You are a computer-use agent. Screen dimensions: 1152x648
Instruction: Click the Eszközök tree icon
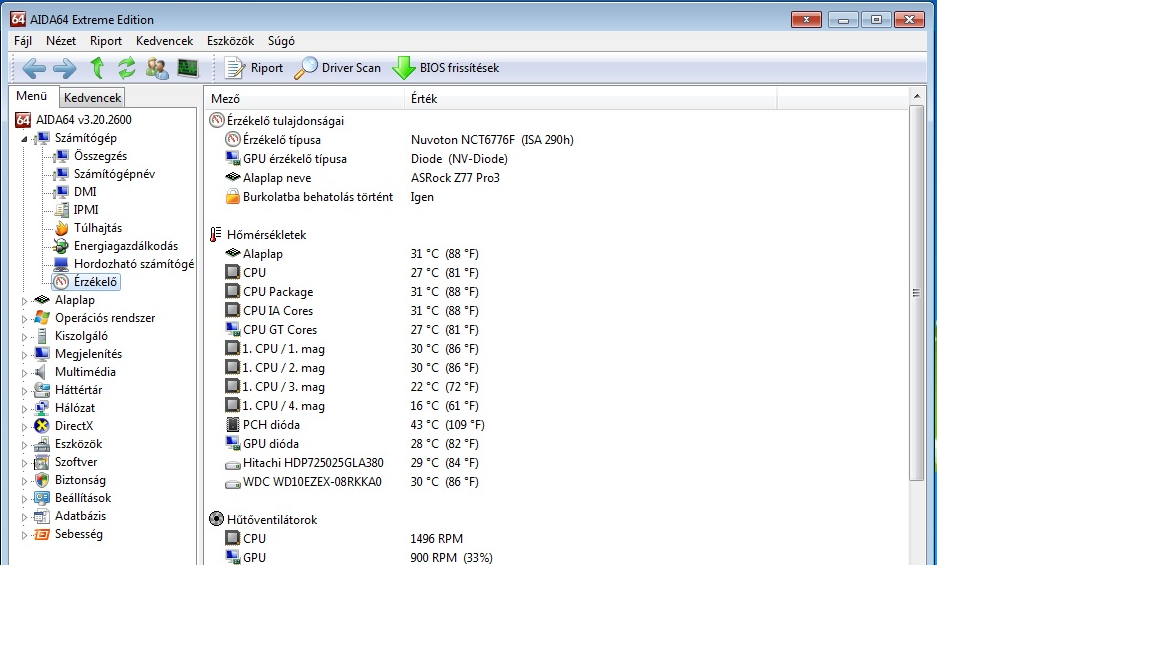42,444
